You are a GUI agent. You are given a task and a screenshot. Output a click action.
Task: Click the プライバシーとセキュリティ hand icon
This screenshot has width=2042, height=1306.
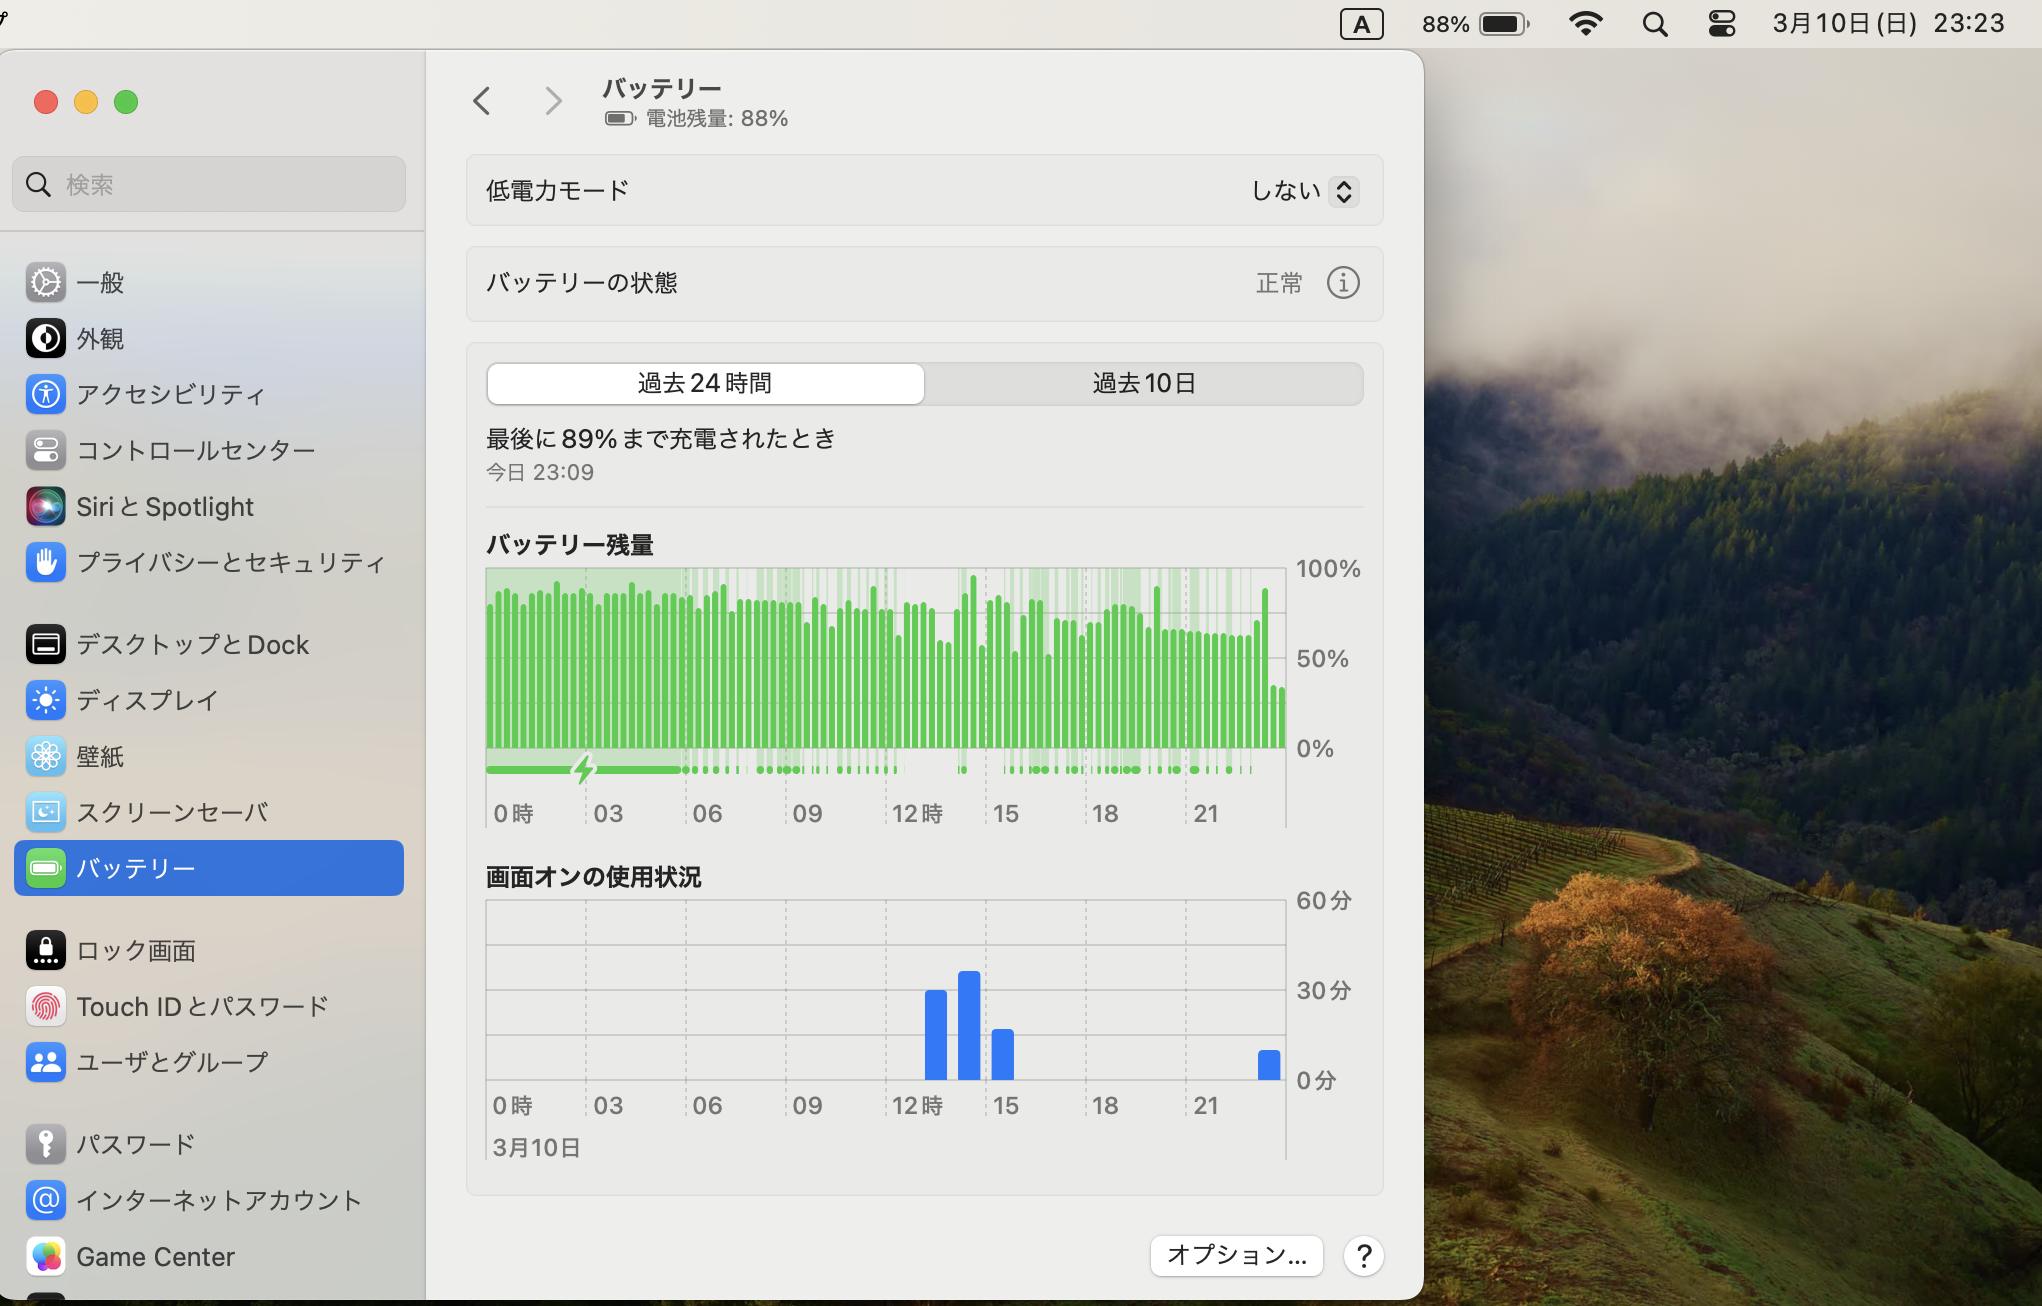tap(45, 562)
